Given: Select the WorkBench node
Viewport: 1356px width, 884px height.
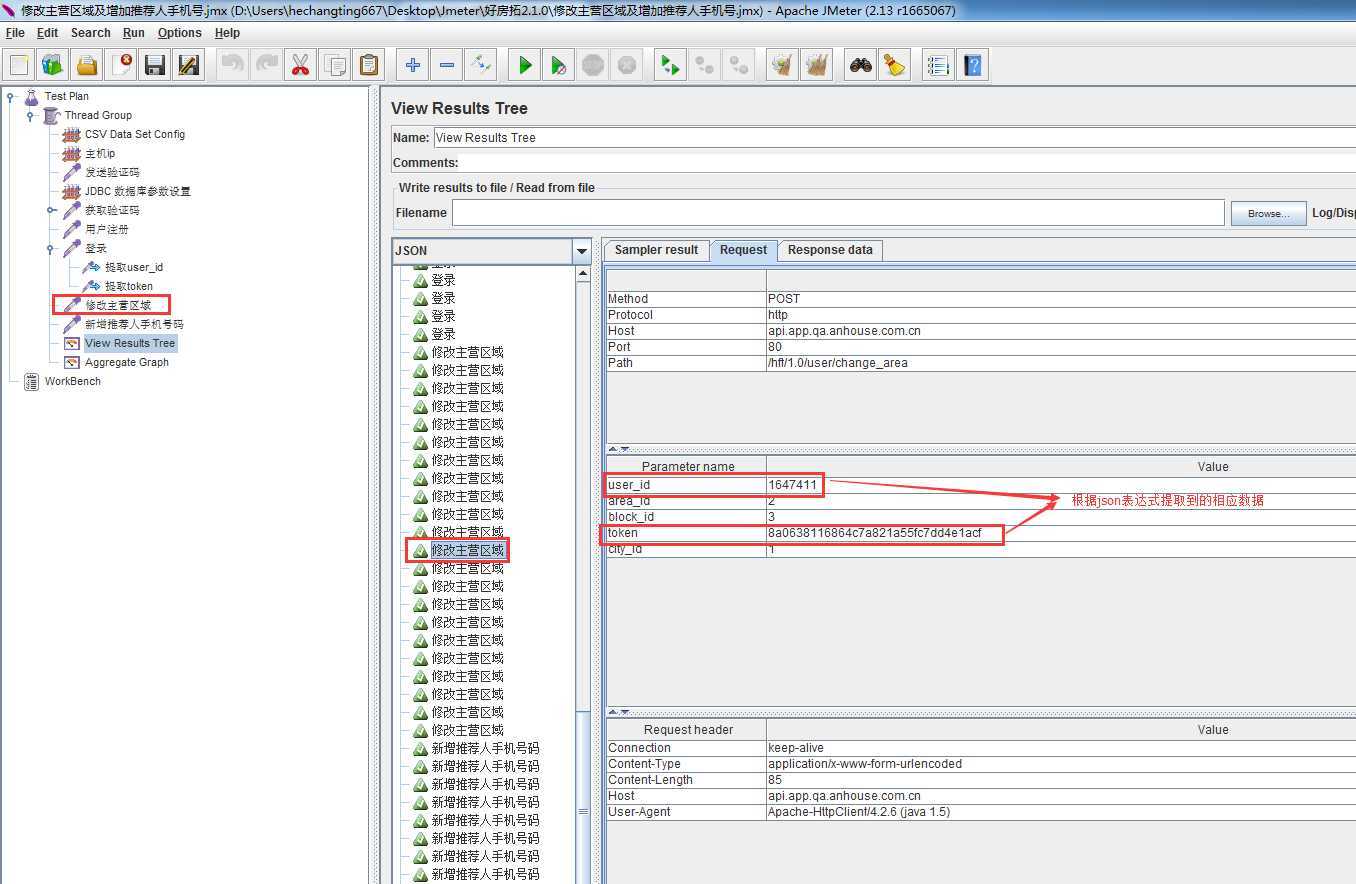Looking at the screenshot, I should click(x=73, y=381).
